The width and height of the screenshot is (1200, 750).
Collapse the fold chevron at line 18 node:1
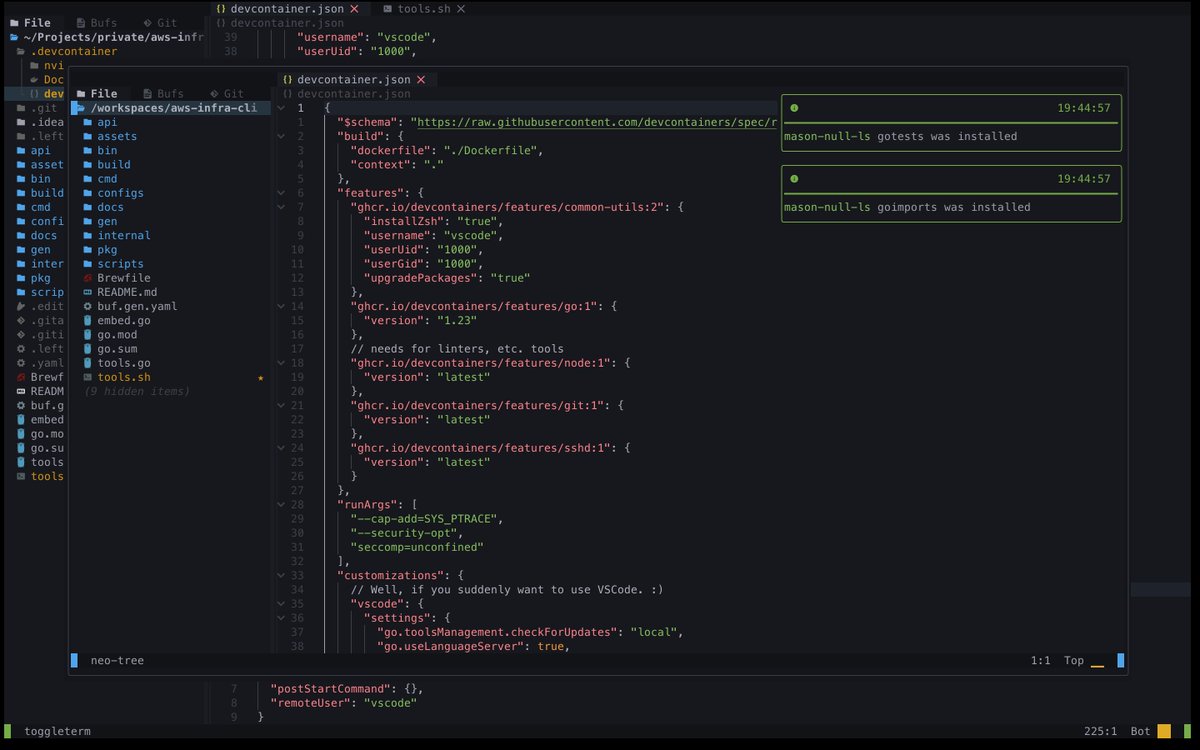click(x=279, y=363)
